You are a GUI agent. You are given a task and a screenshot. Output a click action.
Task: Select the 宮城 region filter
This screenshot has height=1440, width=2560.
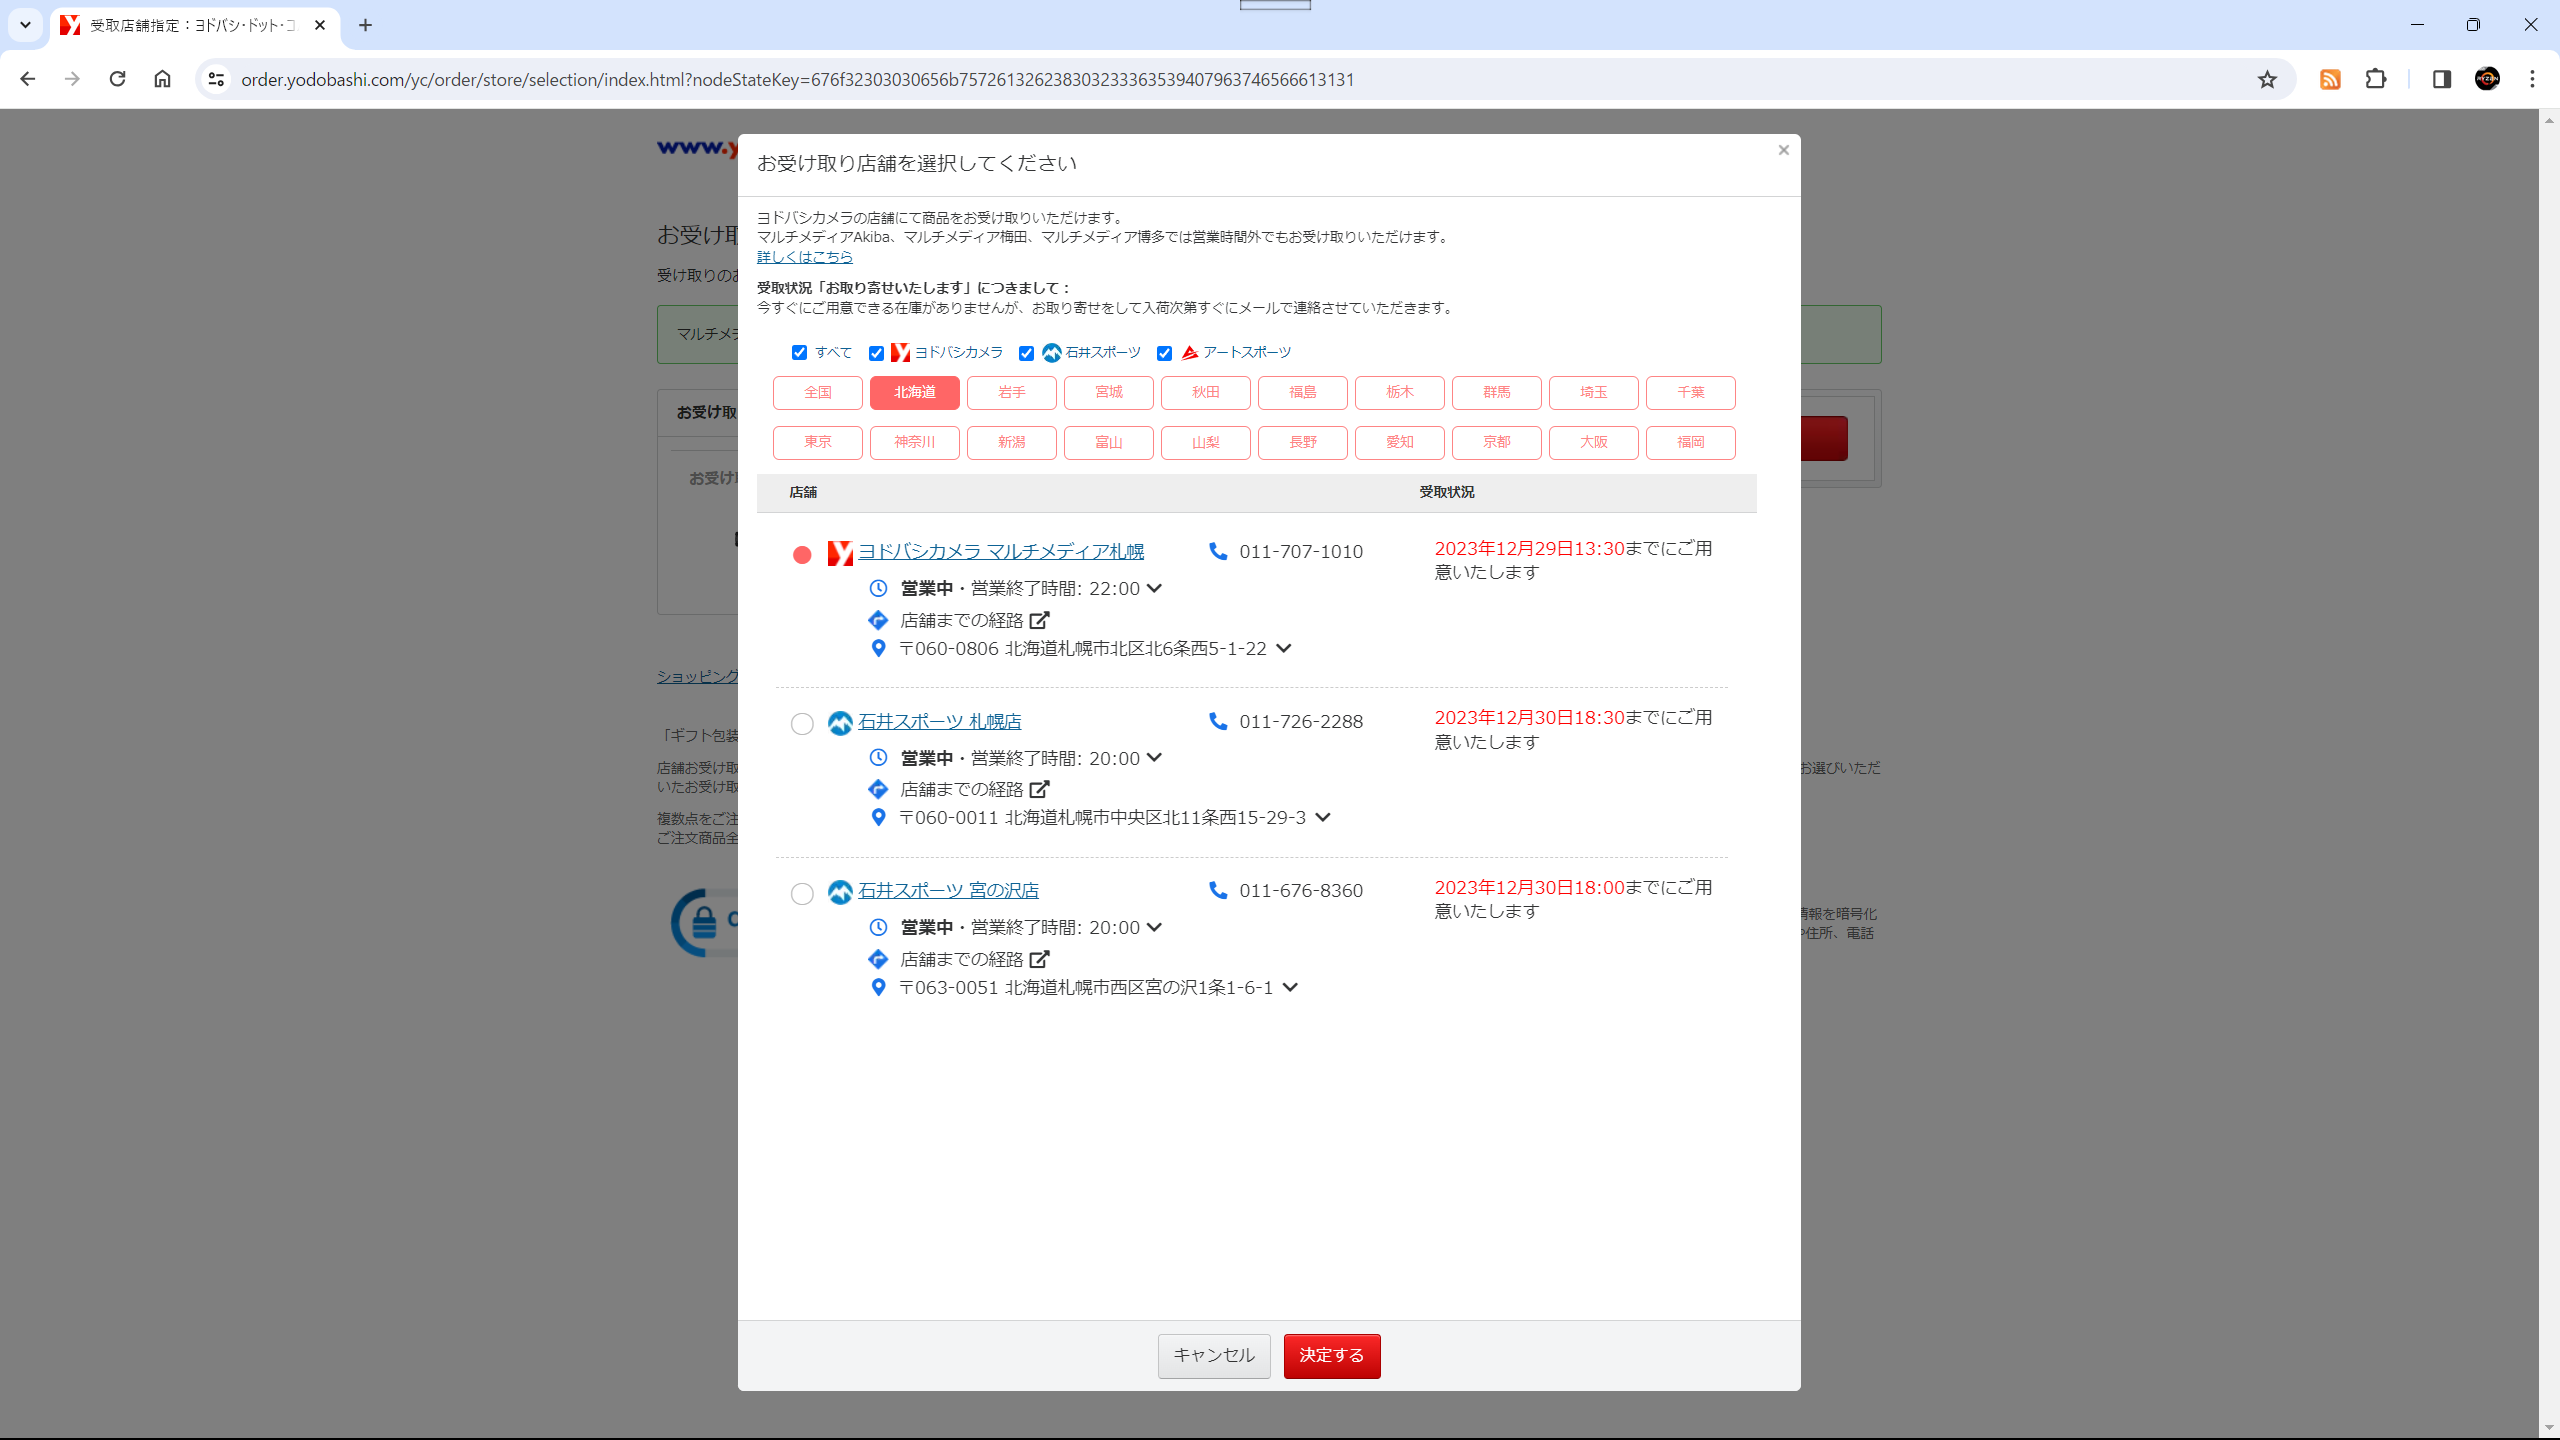[1109, 393]
